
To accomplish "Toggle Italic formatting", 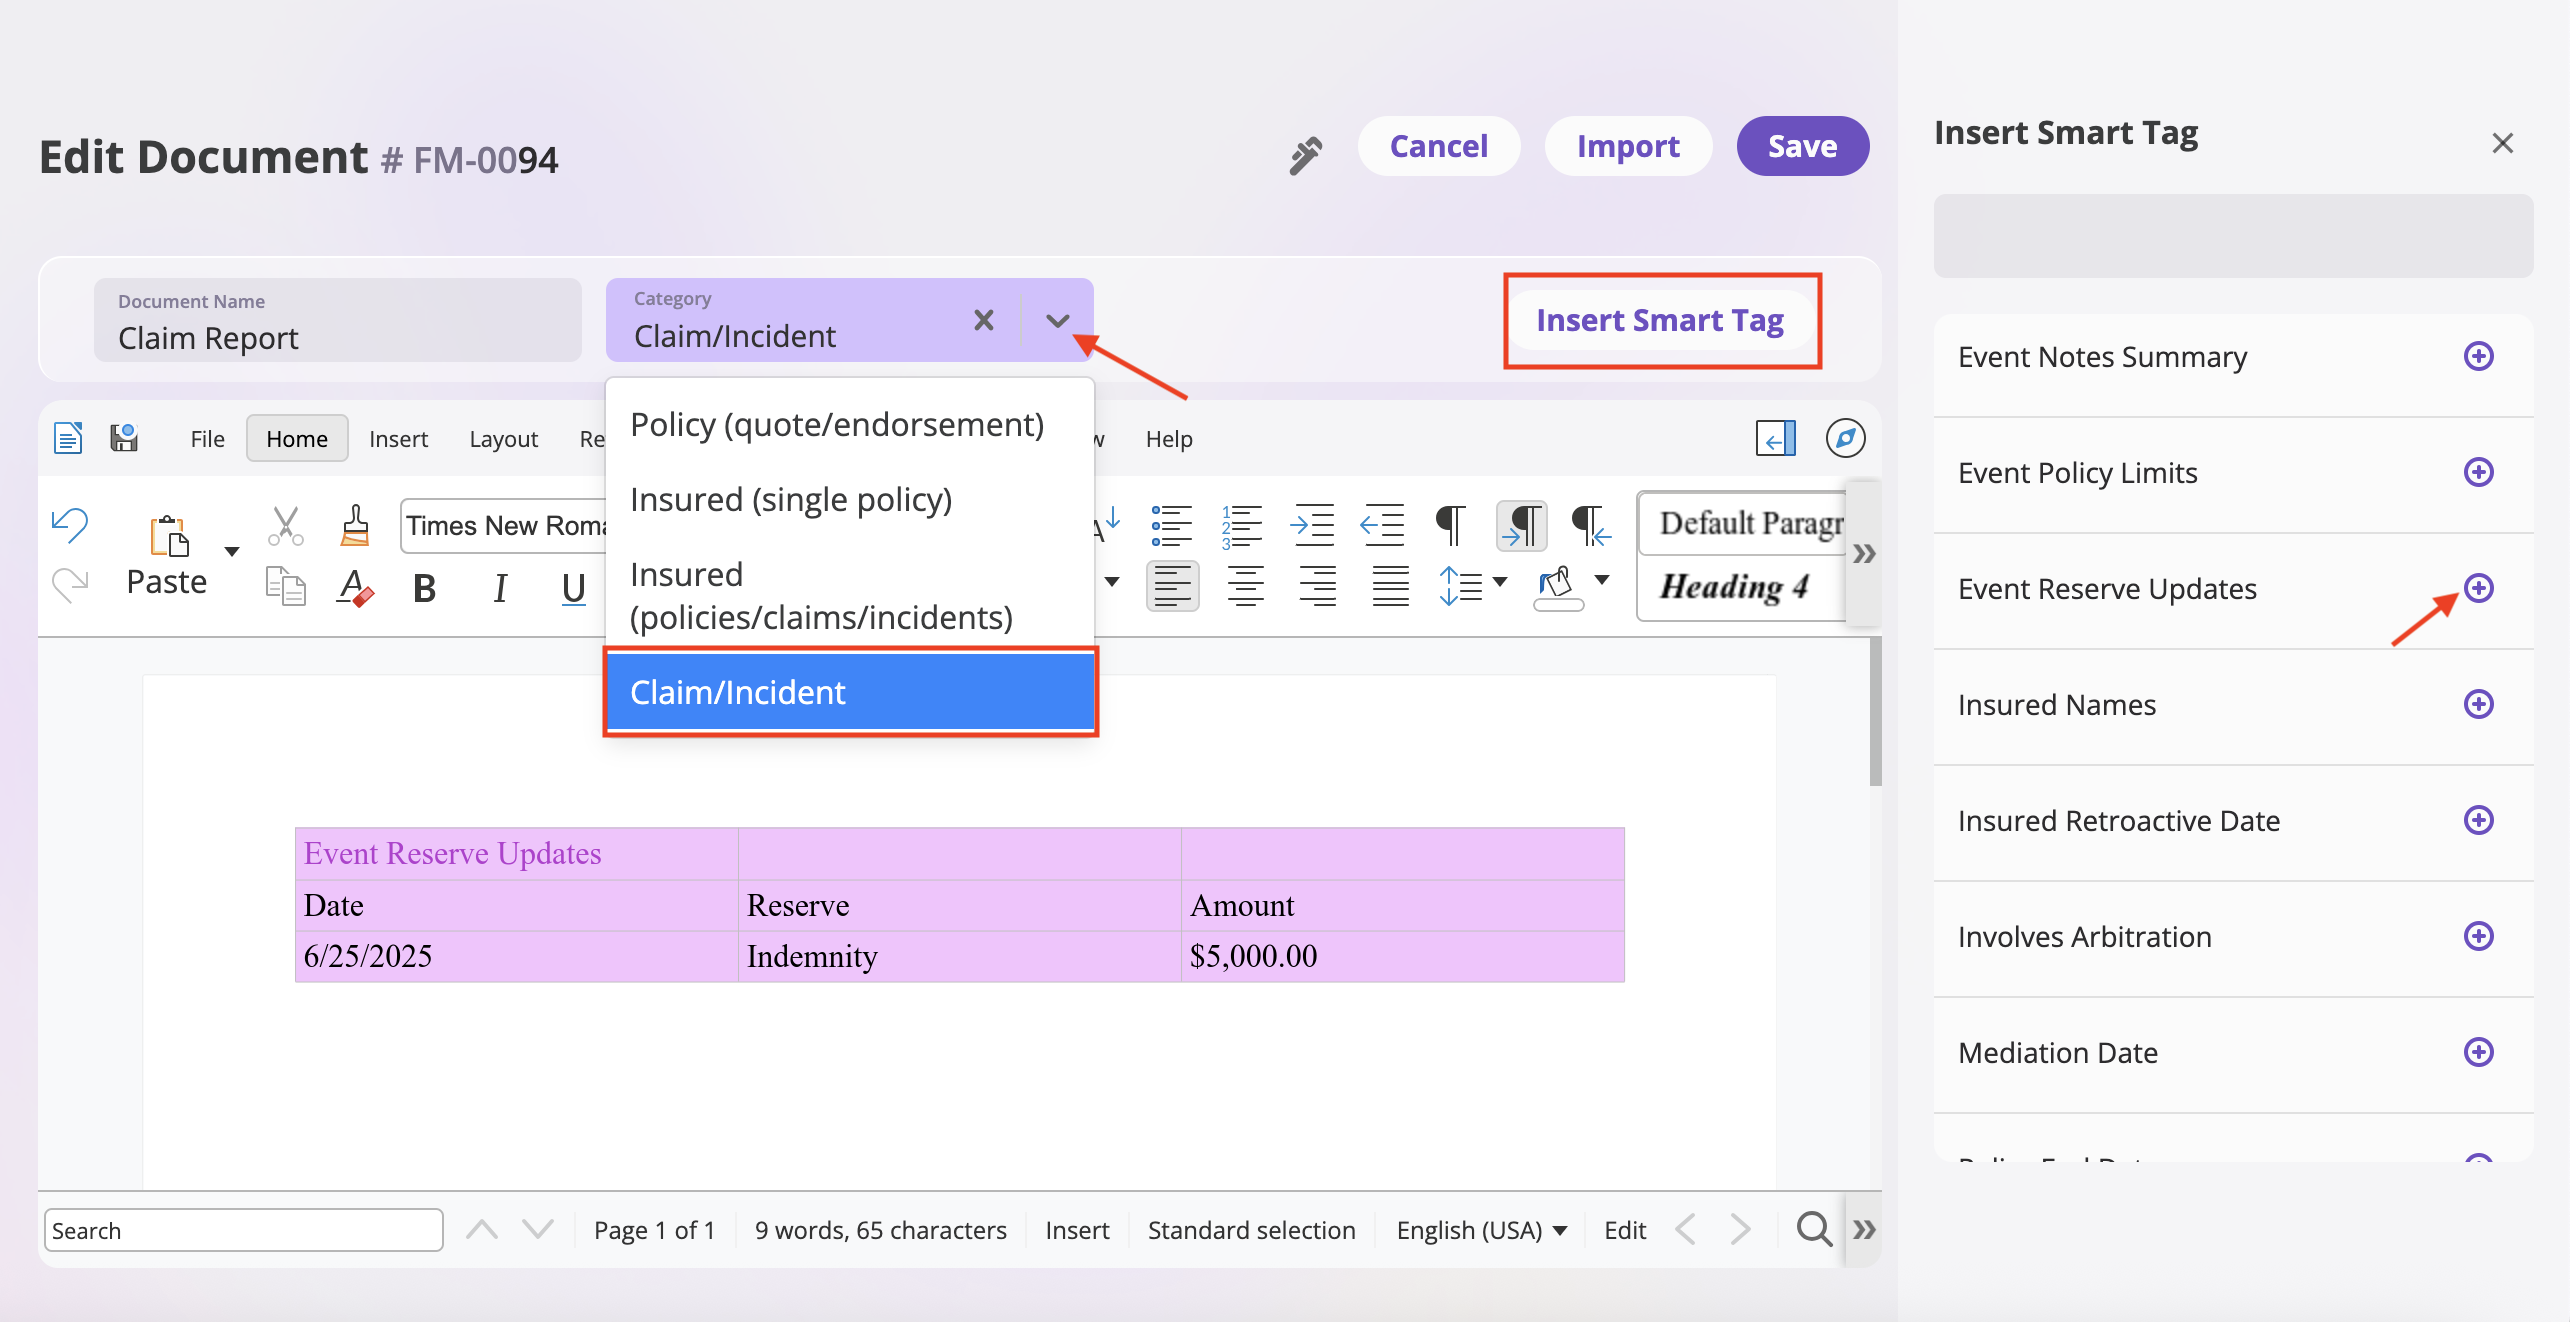I will coord(500,588).
